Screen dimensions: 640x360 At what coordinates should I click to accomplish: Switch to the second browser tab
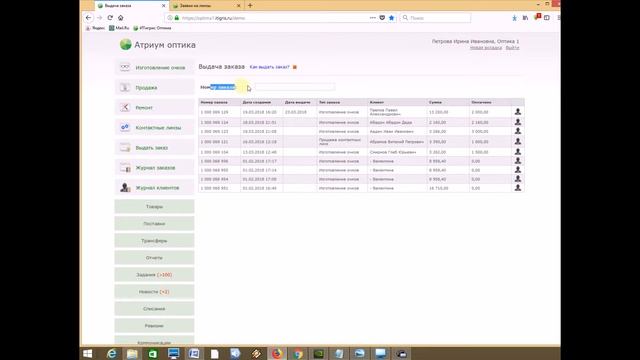[x=206, y=6]
